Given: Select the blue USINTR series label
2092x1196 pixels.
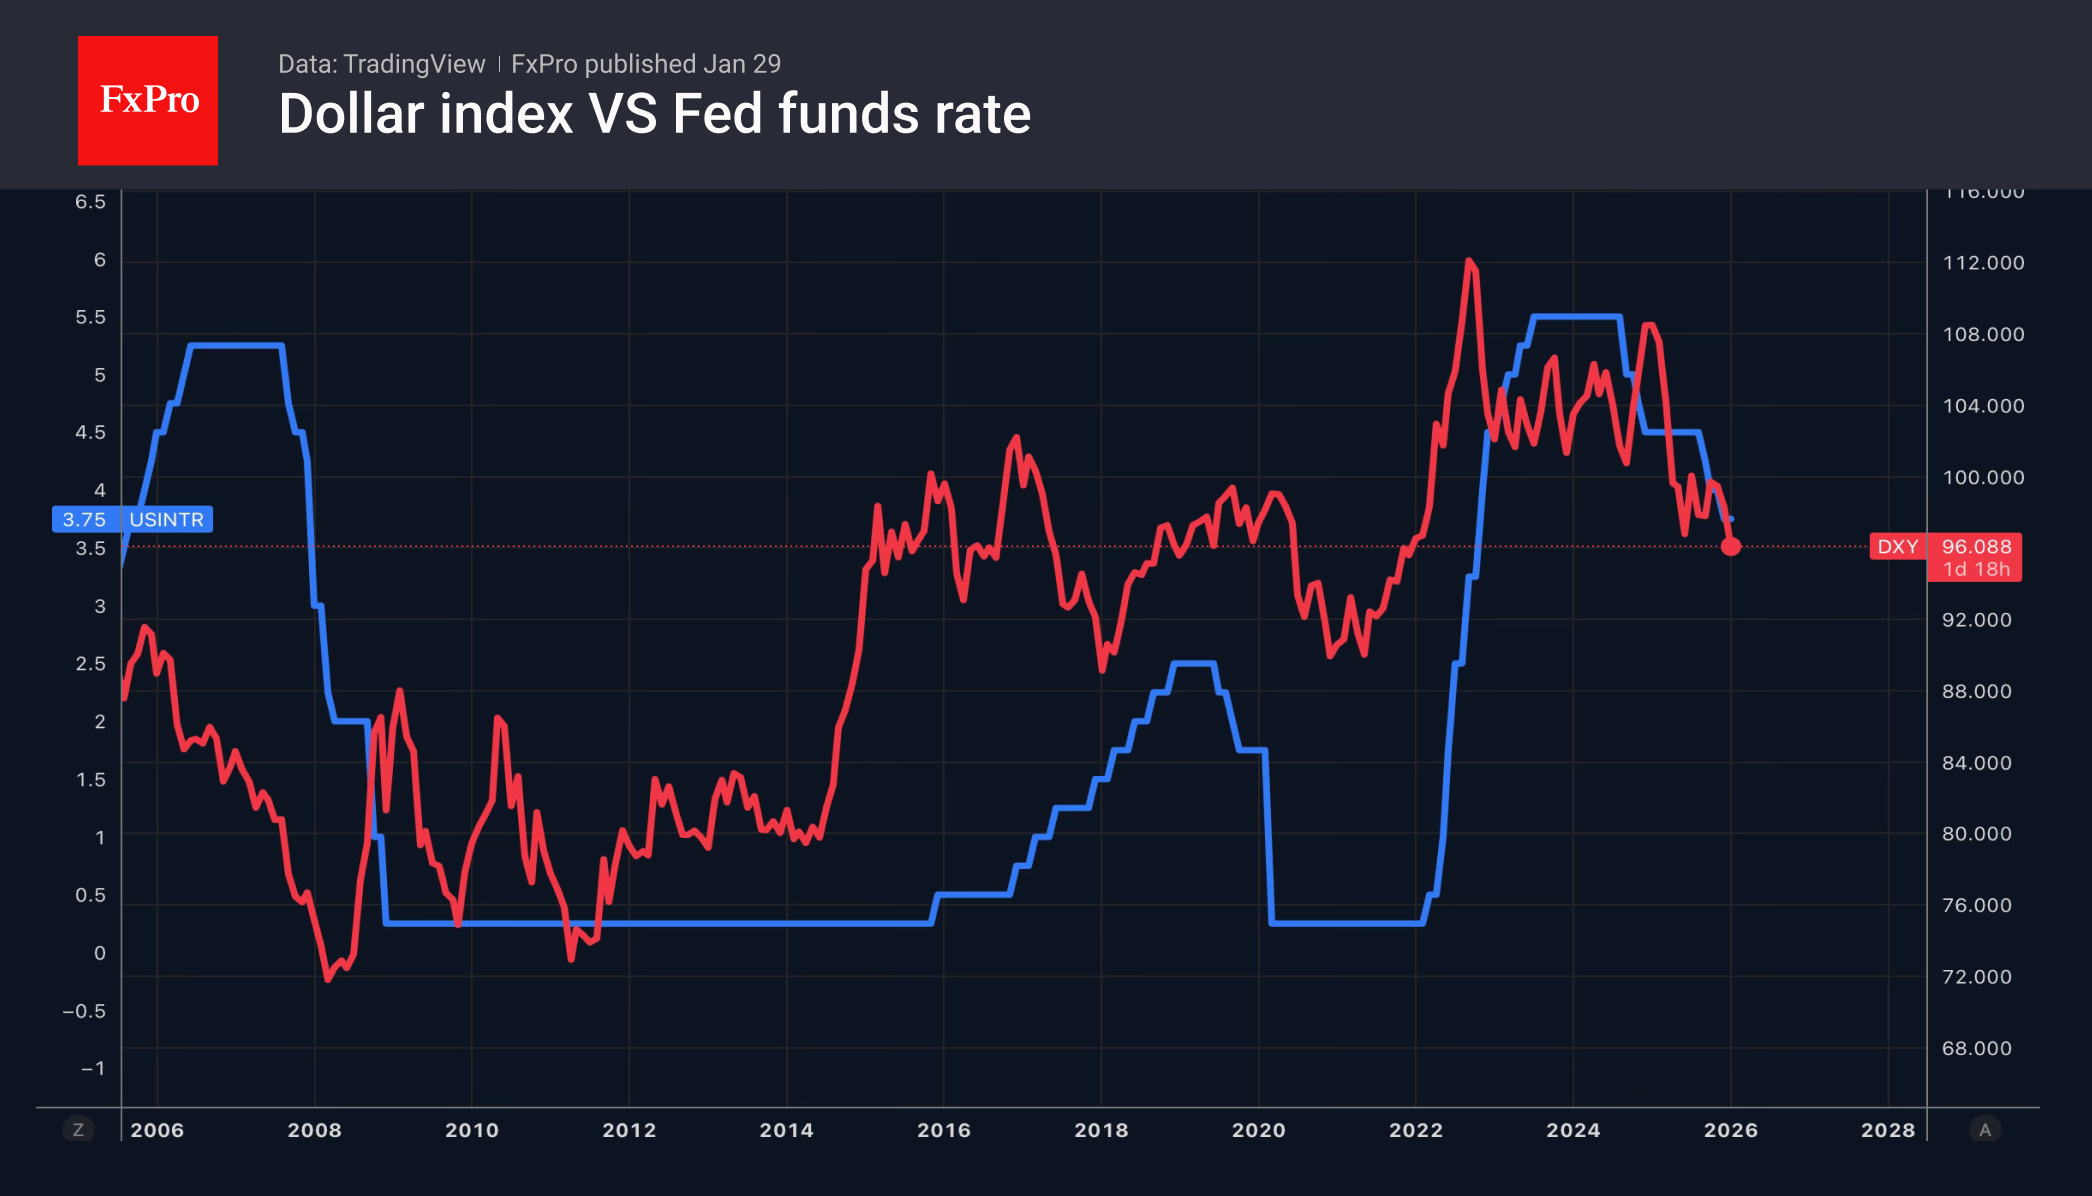Looking at the screenshot, I should [x=166, y=520].
